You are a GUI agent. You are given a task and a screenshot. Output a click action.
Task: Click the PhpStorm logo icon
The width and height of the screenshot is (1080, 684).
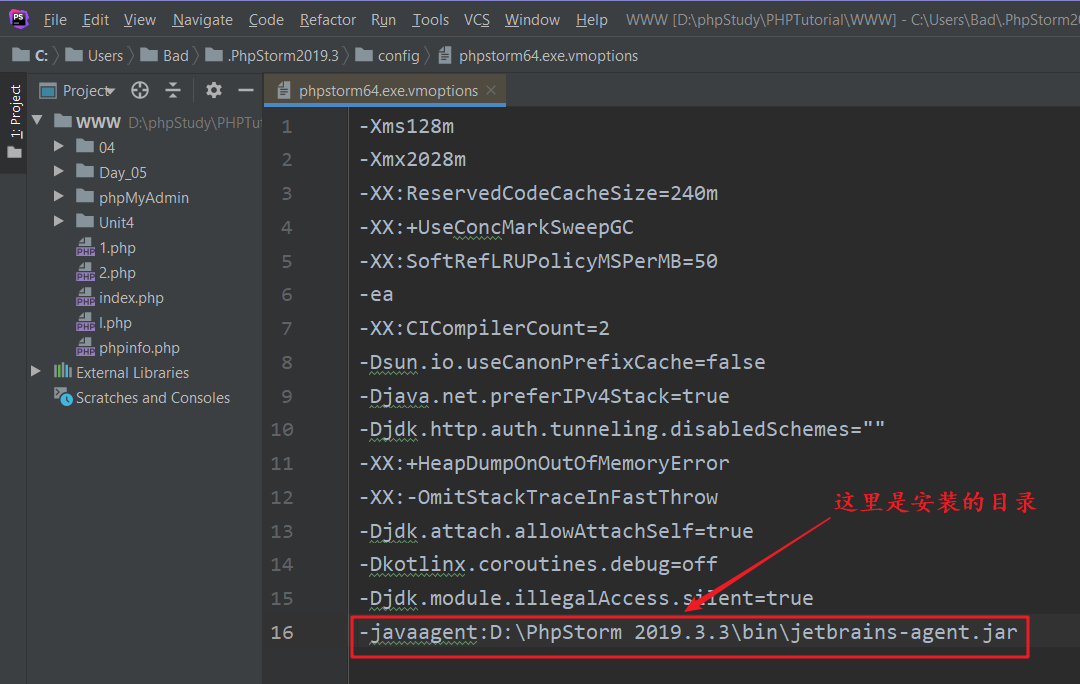pyautogui.click(x=19, y=19)
